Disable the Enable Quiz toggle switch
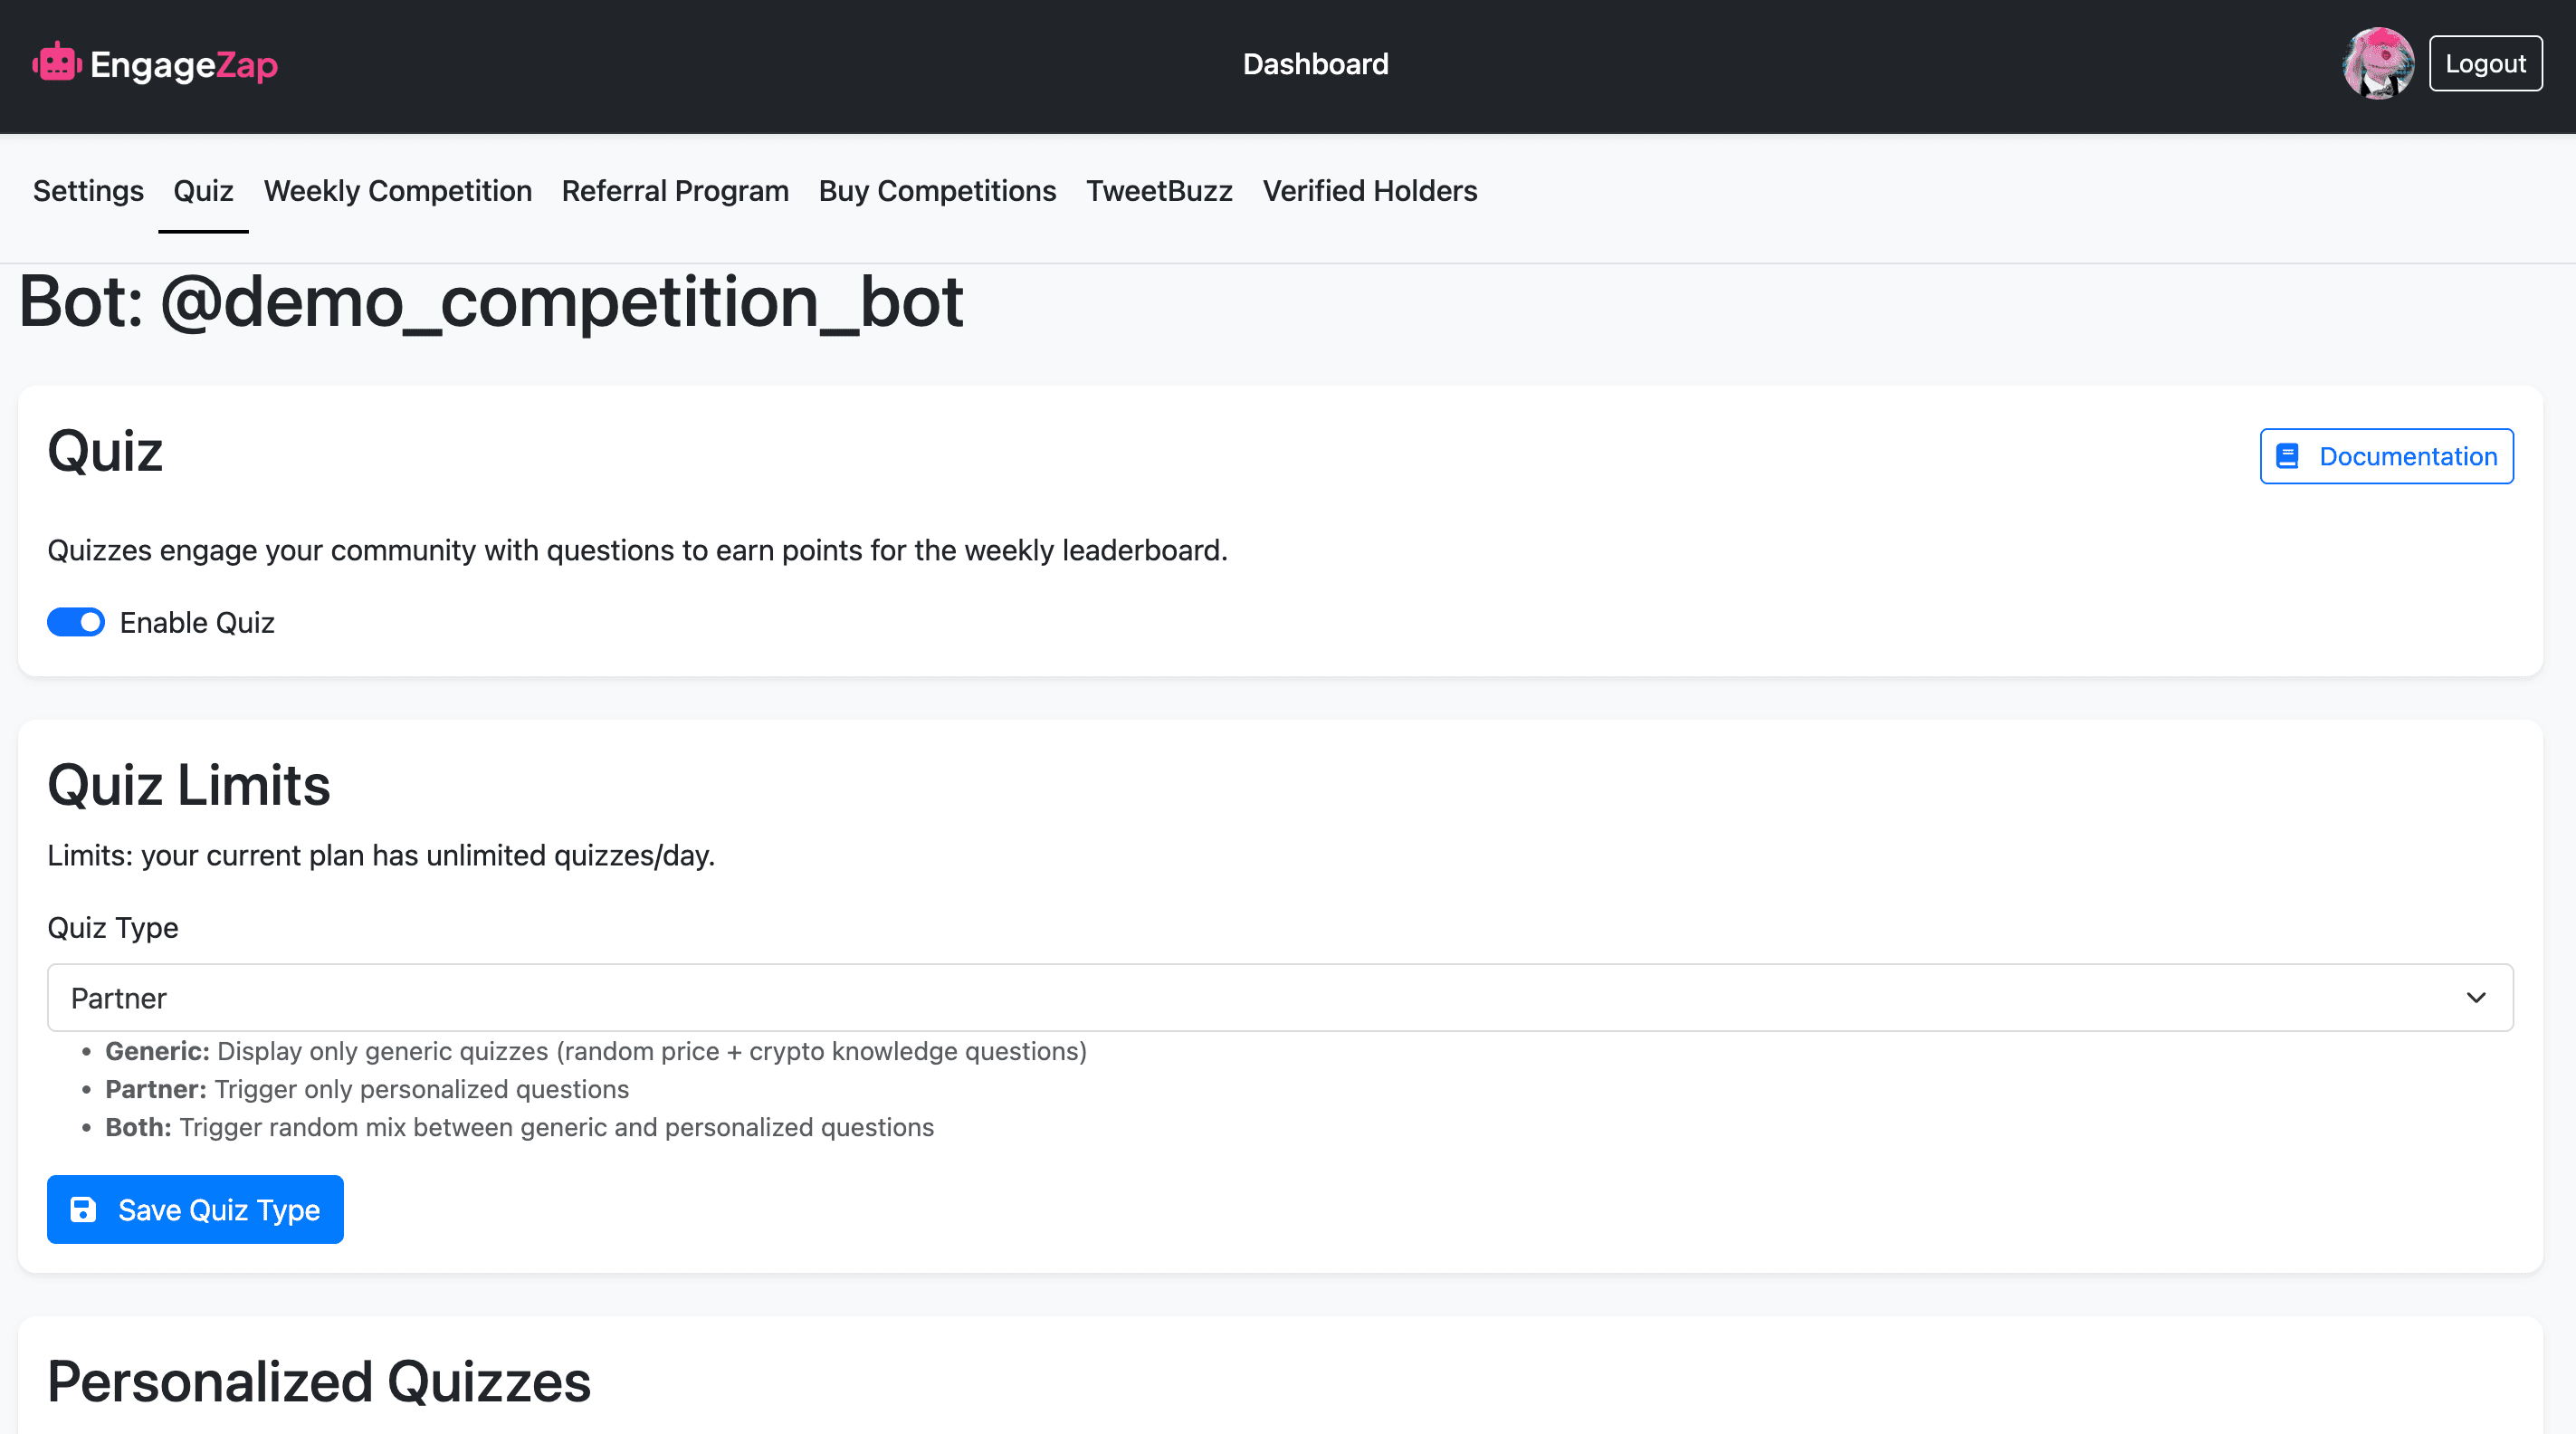The width and height of the screenshot is (2576, 1434). pyautogui.click(x=76, y=623)
